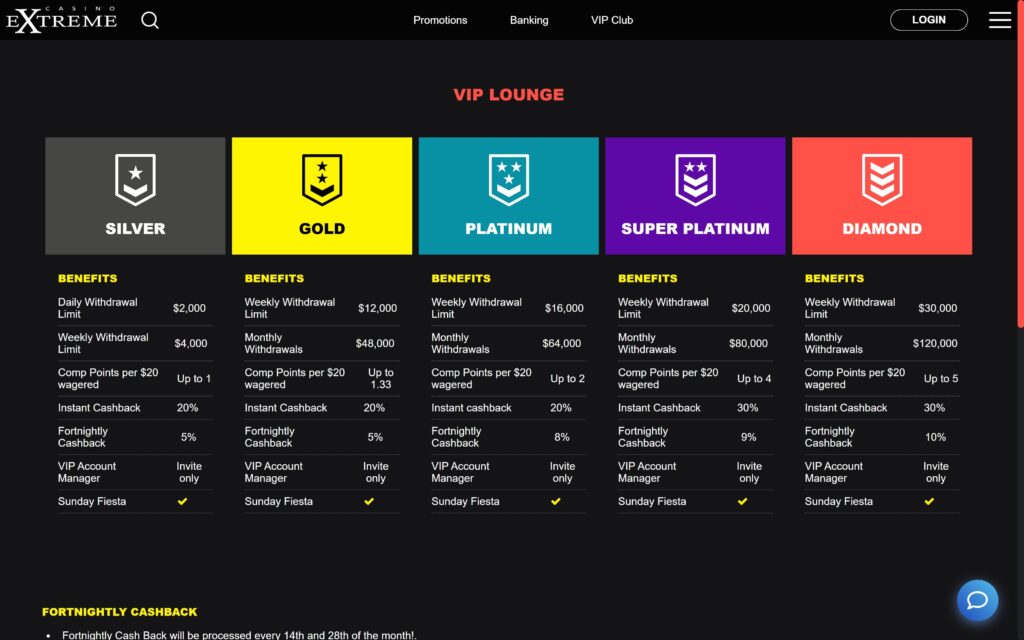Click Silver's Sunday Fiesta checkmark

tap(182, 502)
